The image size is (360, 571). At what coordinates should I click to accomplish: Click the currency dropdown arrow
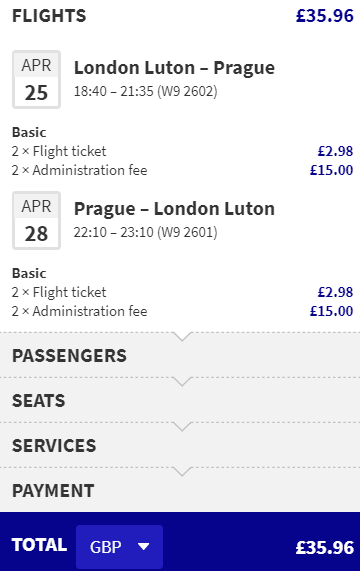(144, 546)
